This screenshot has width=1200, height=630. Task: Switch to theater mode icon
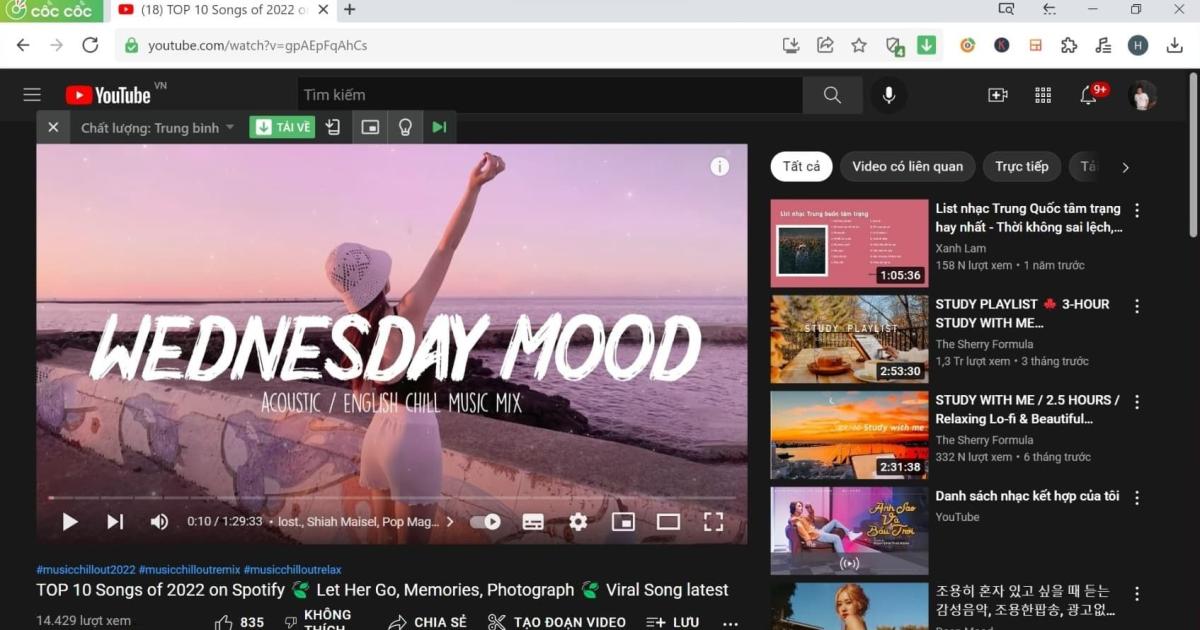tap(668, 521)
